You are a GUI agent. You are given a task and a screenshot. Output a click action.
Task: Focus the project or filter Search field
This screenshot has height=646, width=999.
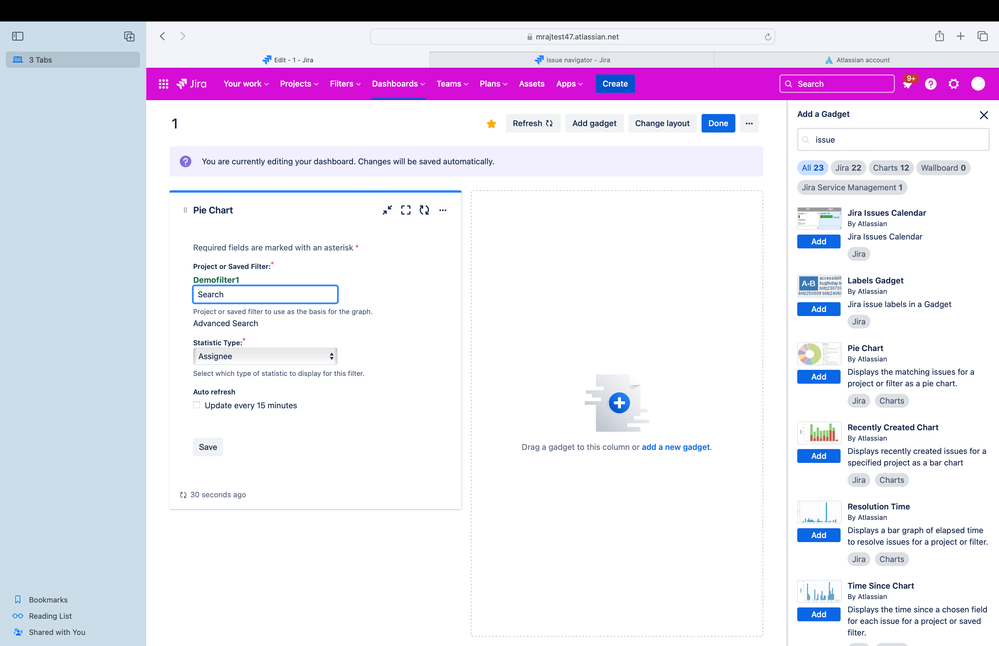tap(265, 294)
